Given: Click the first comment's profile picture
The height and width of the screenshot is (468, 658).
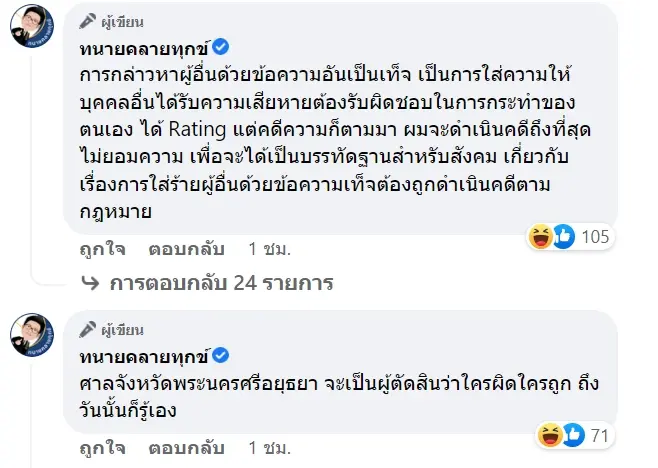Looking at the screenshot, I should click(33, 30).
